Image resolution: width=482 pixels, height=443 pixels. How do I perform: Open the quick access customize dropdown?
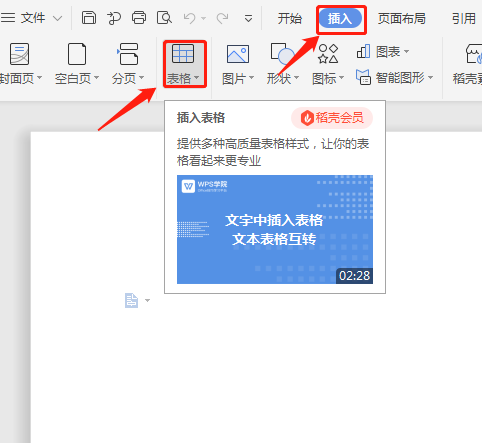pyautogui.click(x=248, y=18)
